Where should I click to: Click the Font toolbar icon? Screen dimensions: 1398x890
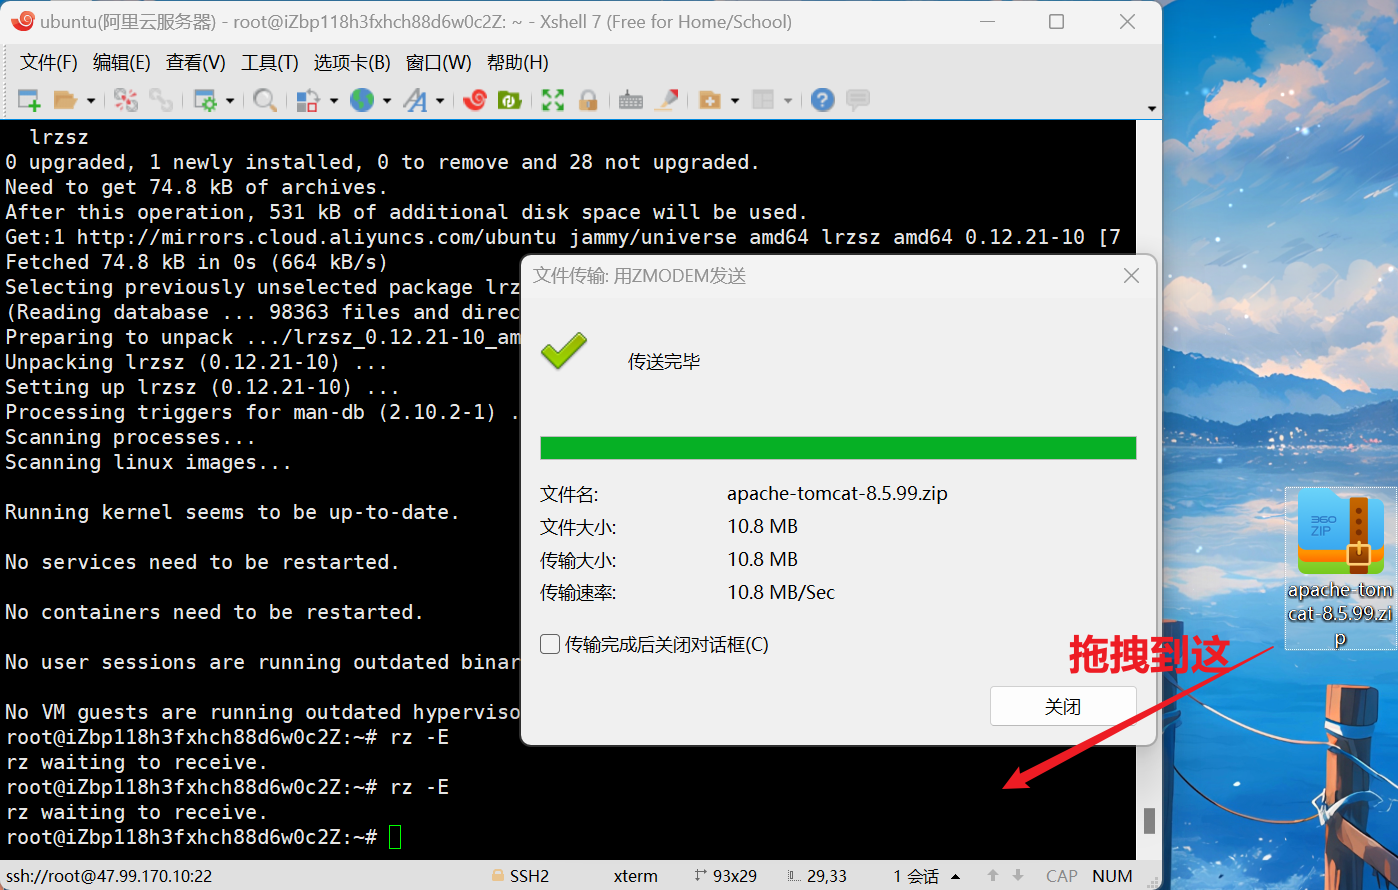coord(415,99)
